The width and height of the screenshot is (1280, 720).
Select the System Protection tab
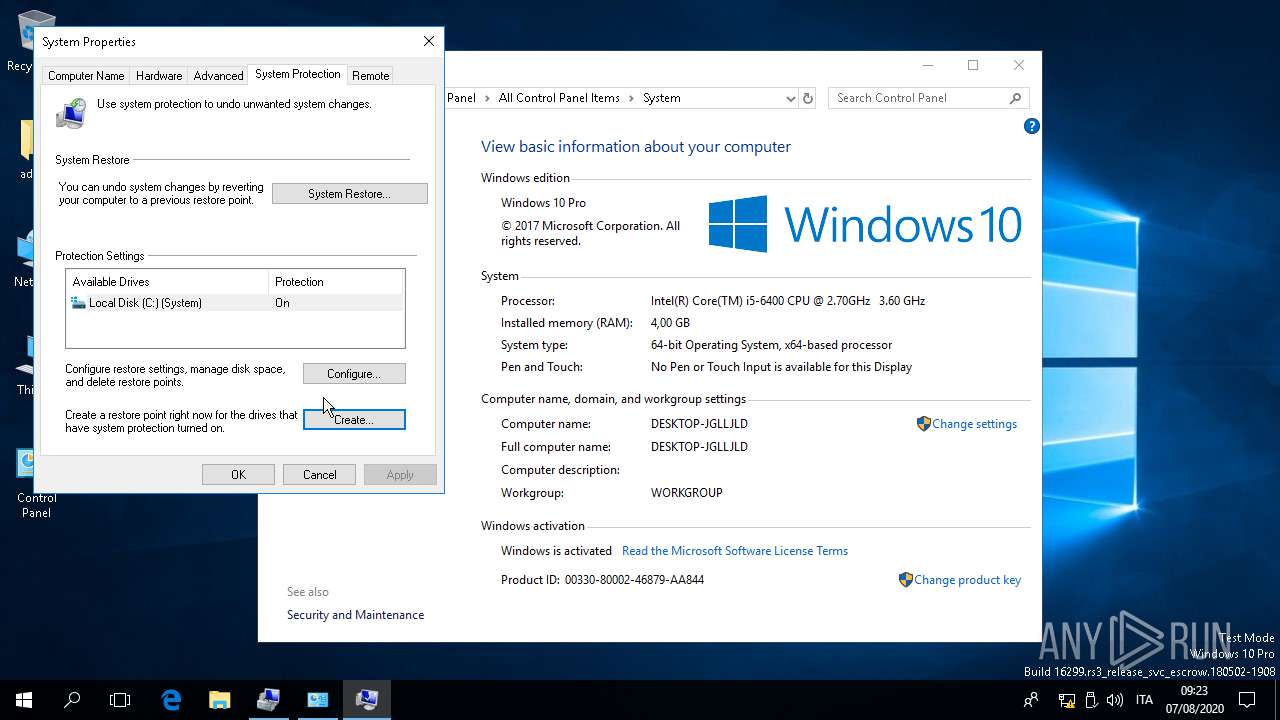pos(297,74)
